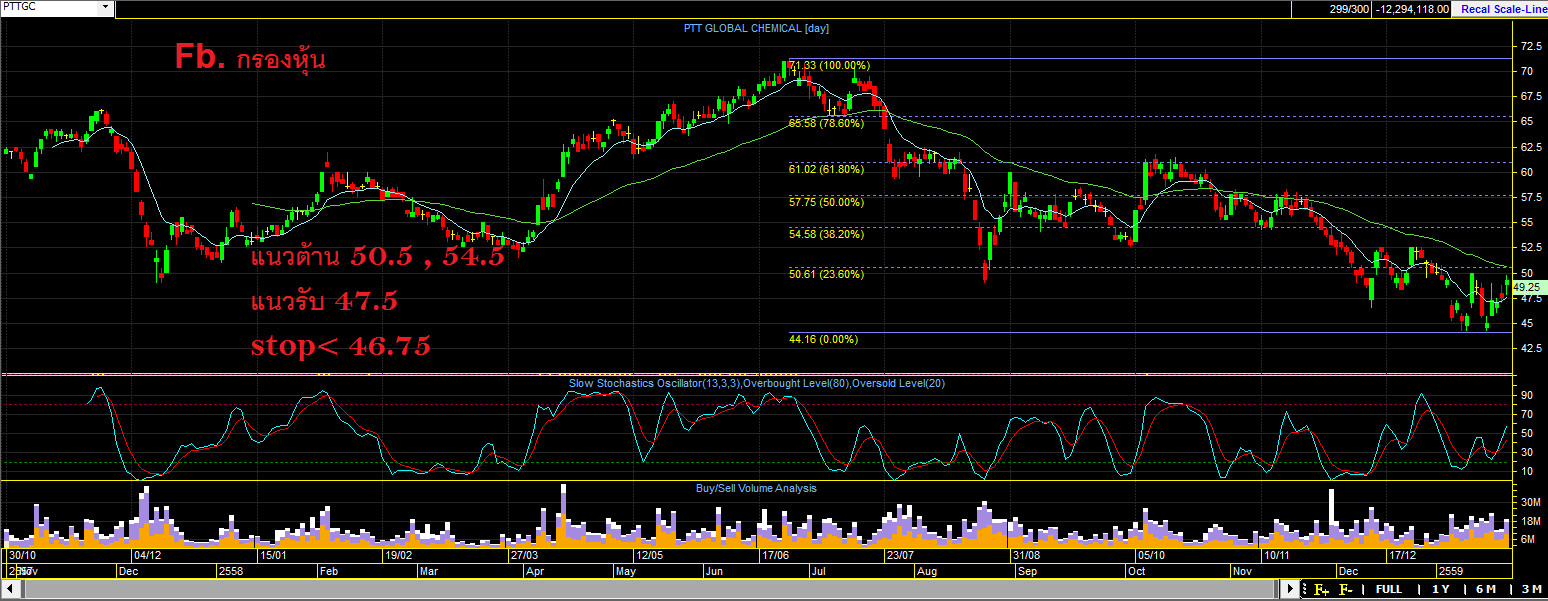
Task: Click the -12,294,118.00 value field
Action: tap(1413, 9)
